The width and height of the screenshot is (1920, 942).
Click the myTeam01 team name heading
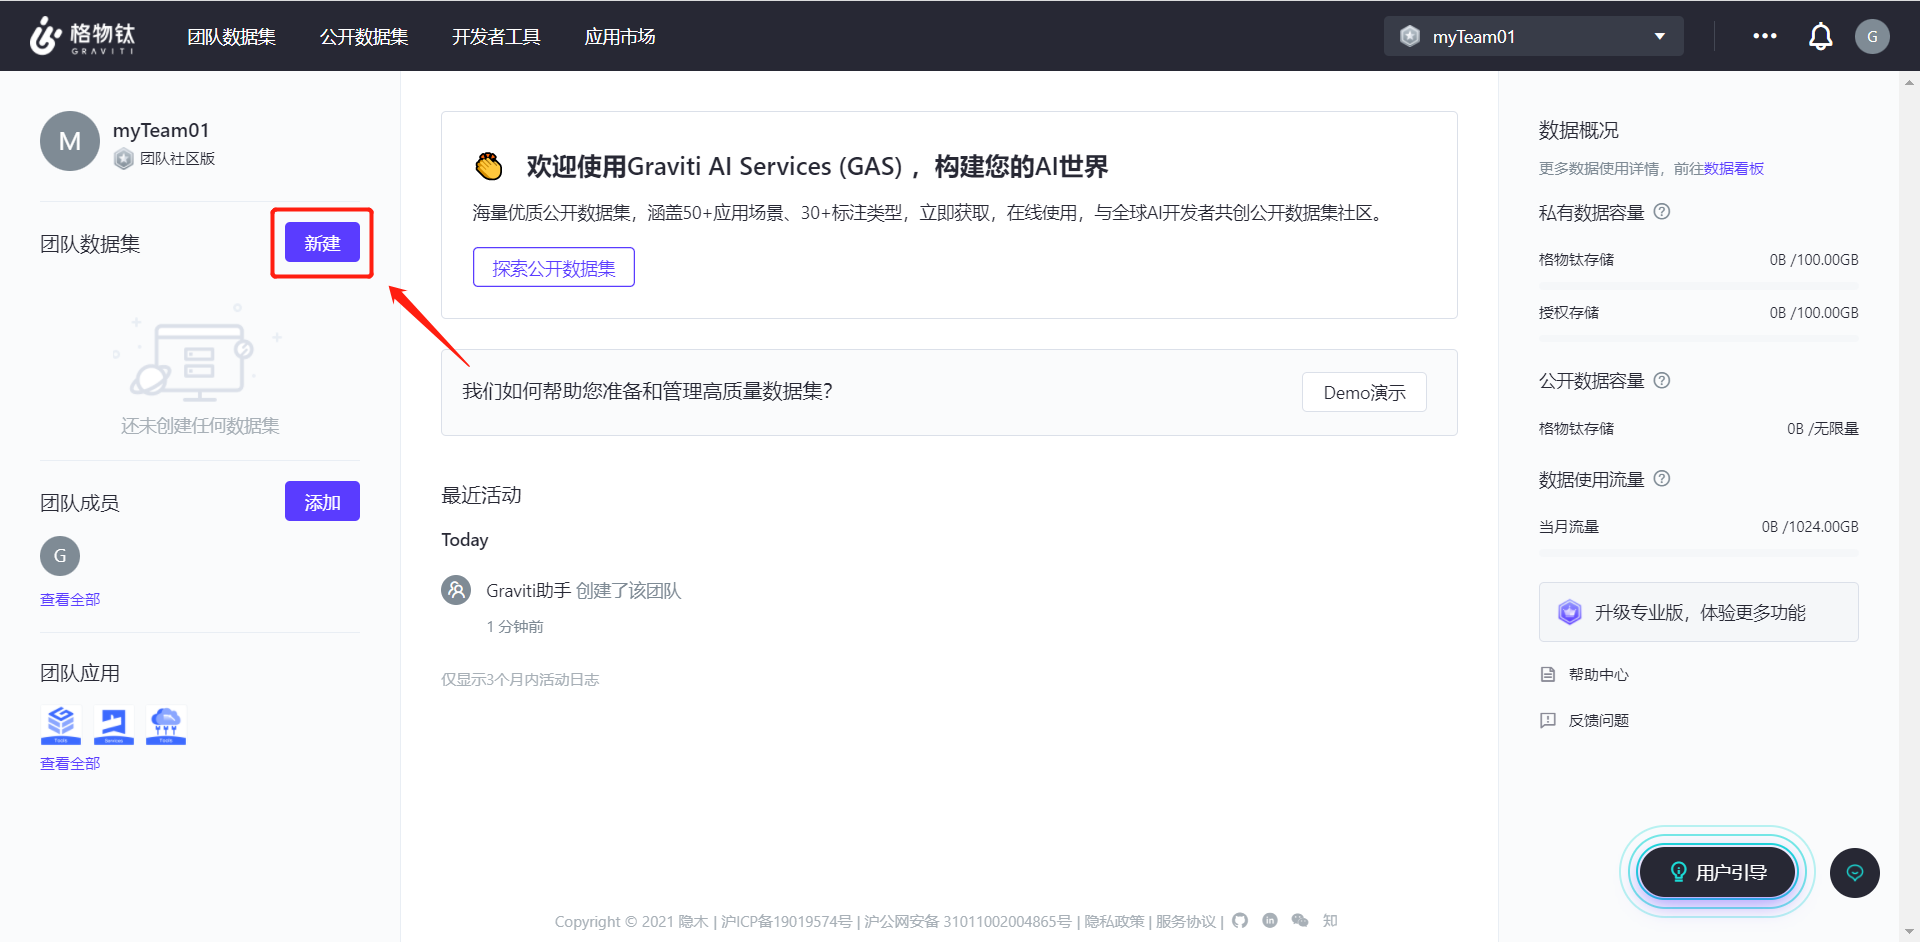(161, 130)
